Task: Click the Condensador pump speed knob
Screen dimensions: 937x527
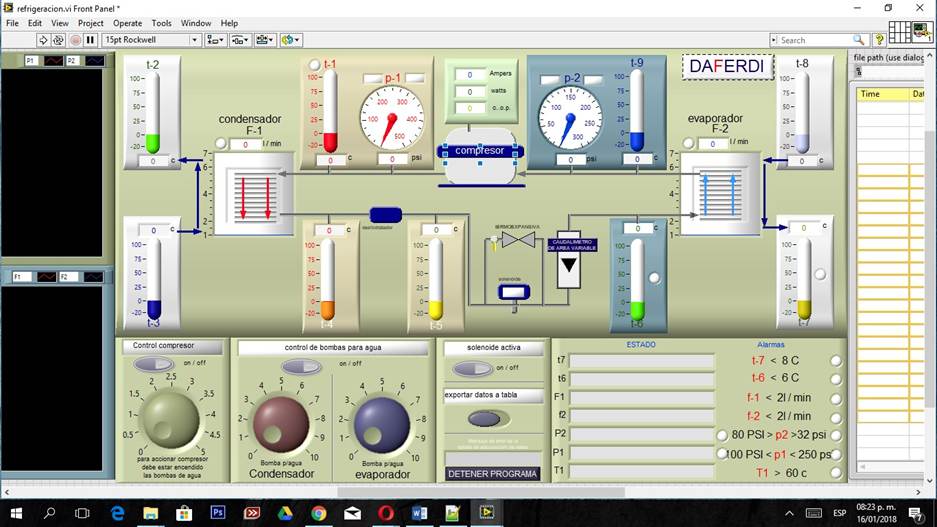Action: coord(281,422)
